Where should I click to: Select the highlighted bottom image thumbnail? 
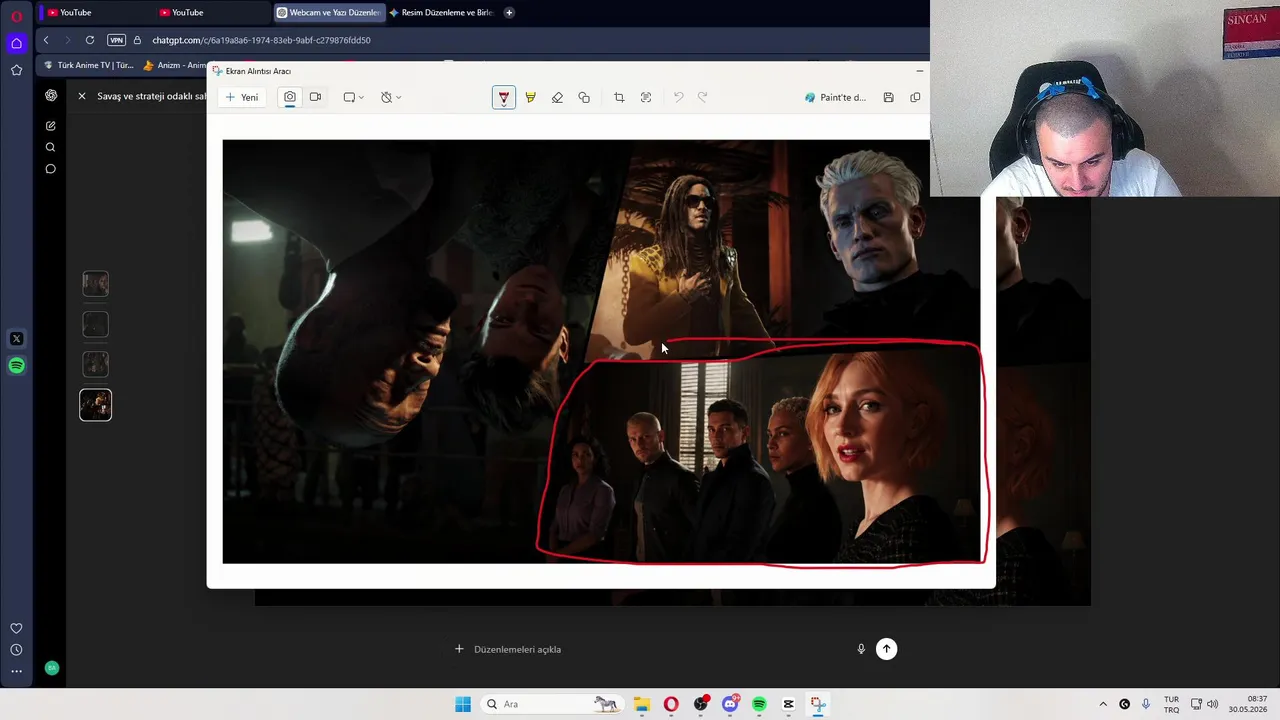tap(96, 404)
